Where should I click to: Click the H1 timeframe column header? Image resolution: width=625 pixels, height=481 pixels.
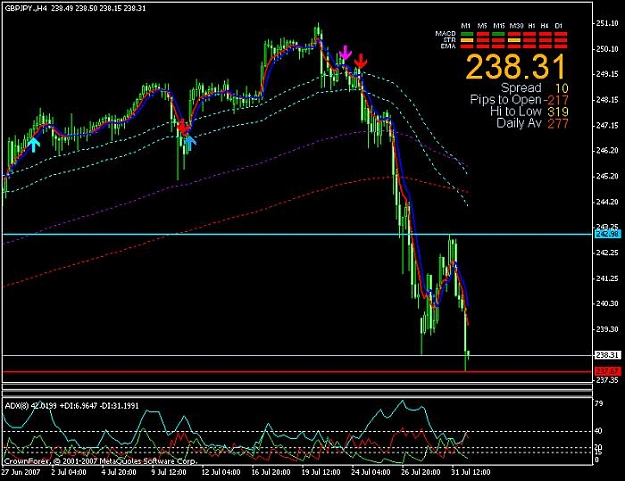pos(532,26)
